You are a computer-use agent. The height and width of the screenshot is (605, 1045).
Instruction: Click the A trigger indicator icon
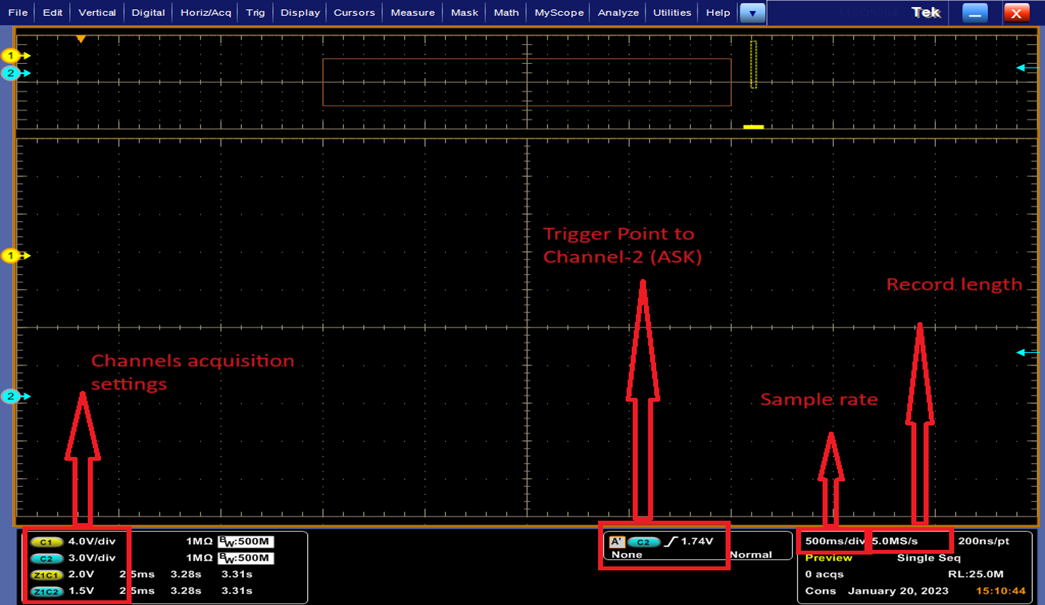point(617,542)
